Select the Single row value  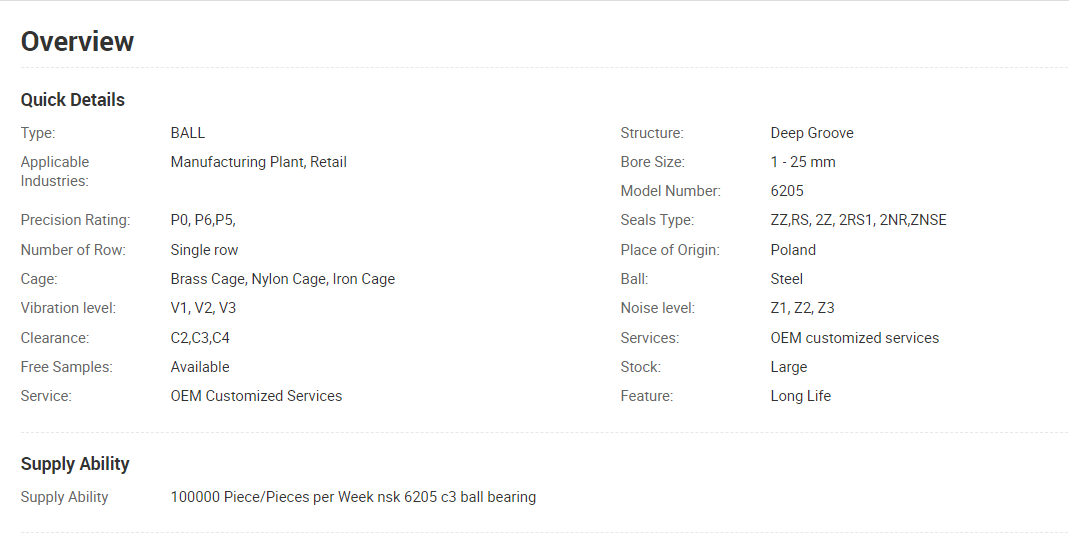204,250
